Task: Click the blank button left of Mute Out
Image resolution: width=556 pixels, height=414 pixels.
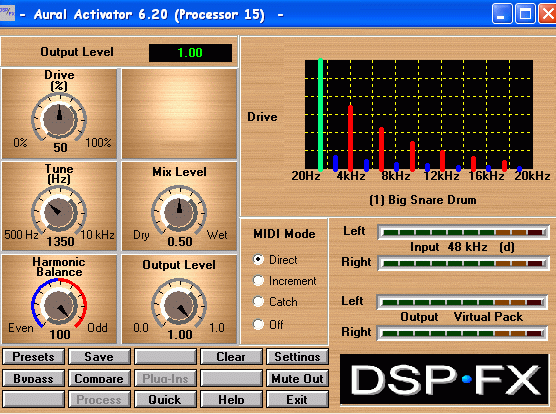Action: coord(231,378)
